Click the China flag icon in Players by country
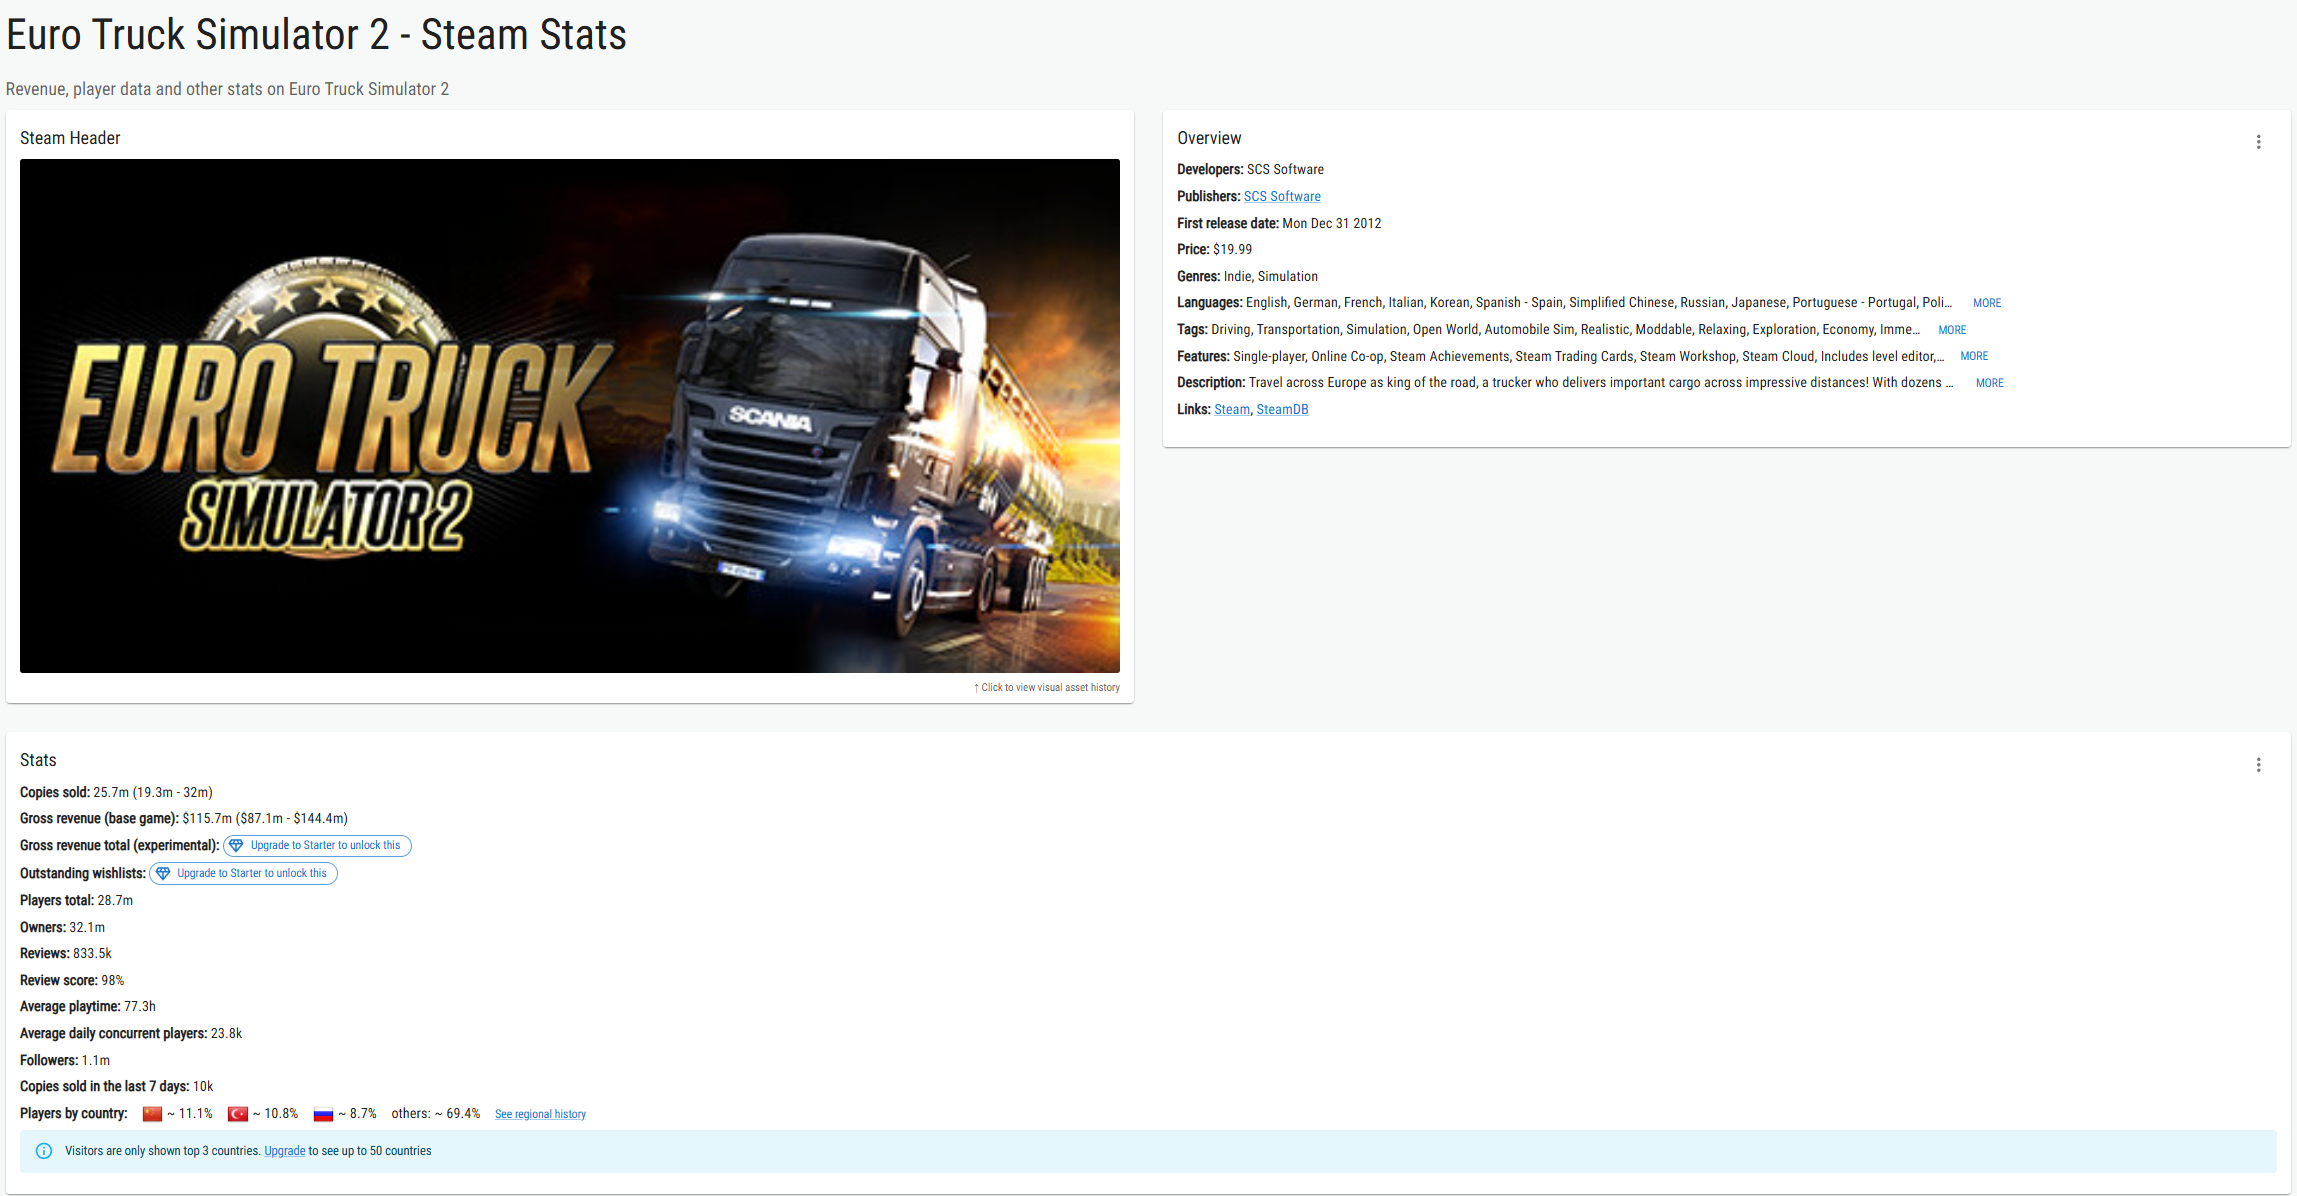This screenshot has height=1196, width=2297. [x=152, y=1114]
